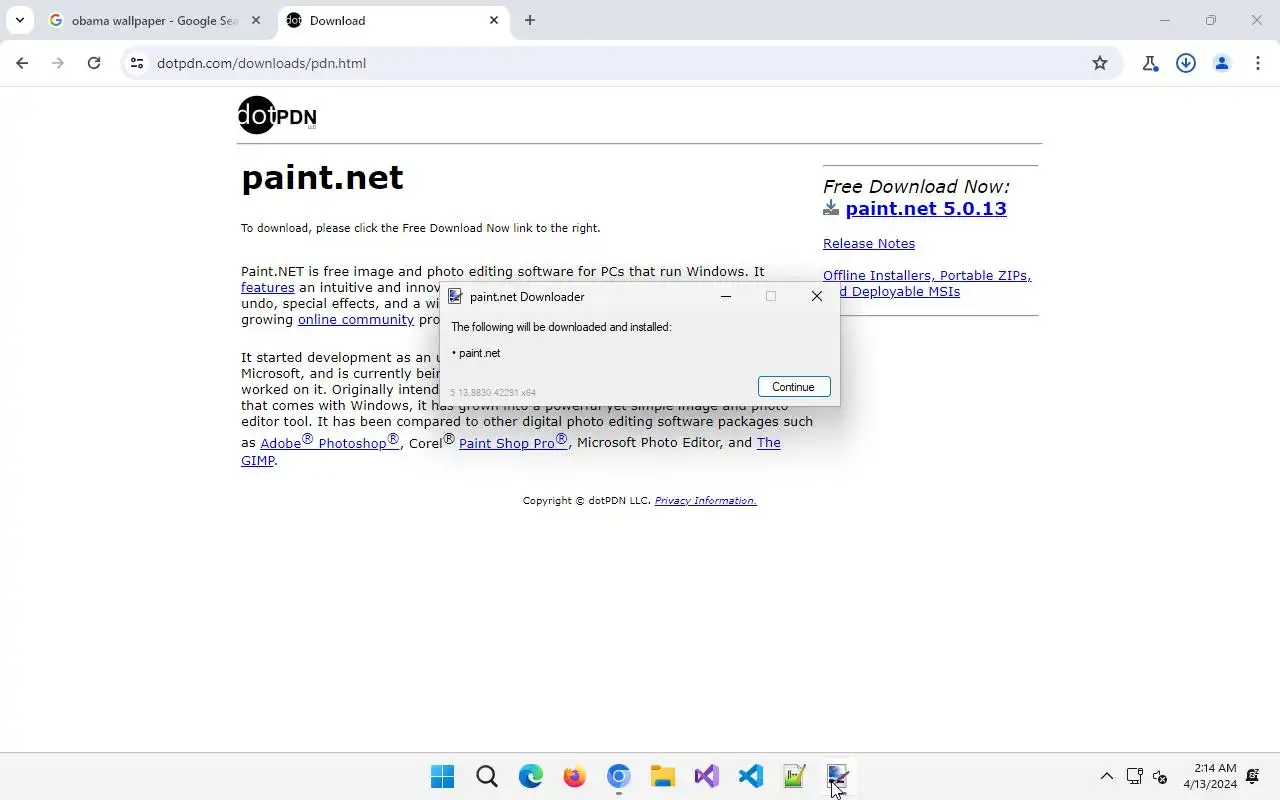Open the network status tray icon
This screenshot has height=800, width=1280.
coord(1135,776)
